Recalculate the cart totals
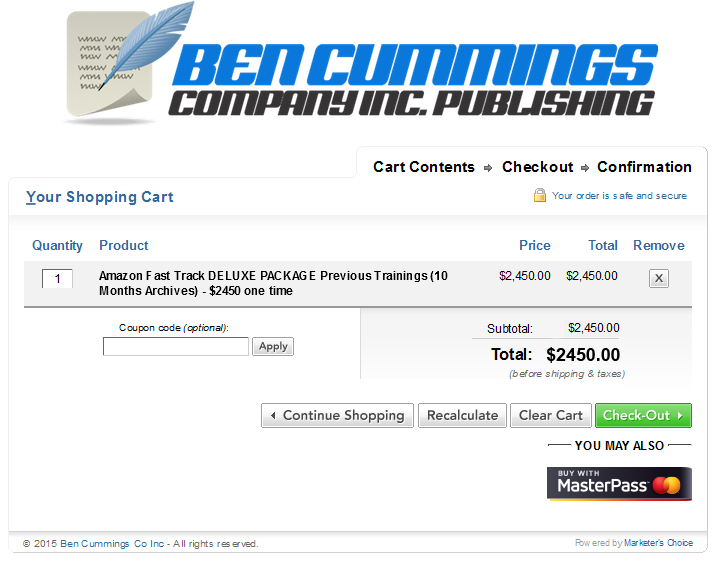This screenshot has height=566, width=718. click(462, 415)
